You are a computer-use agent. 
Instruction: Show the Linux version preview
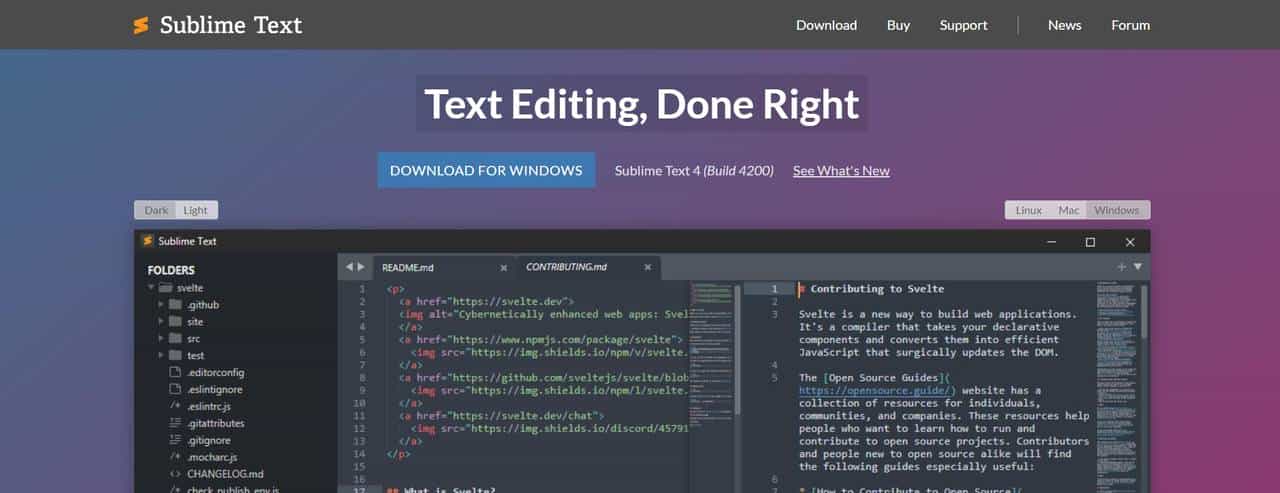tap(1029, 210)
